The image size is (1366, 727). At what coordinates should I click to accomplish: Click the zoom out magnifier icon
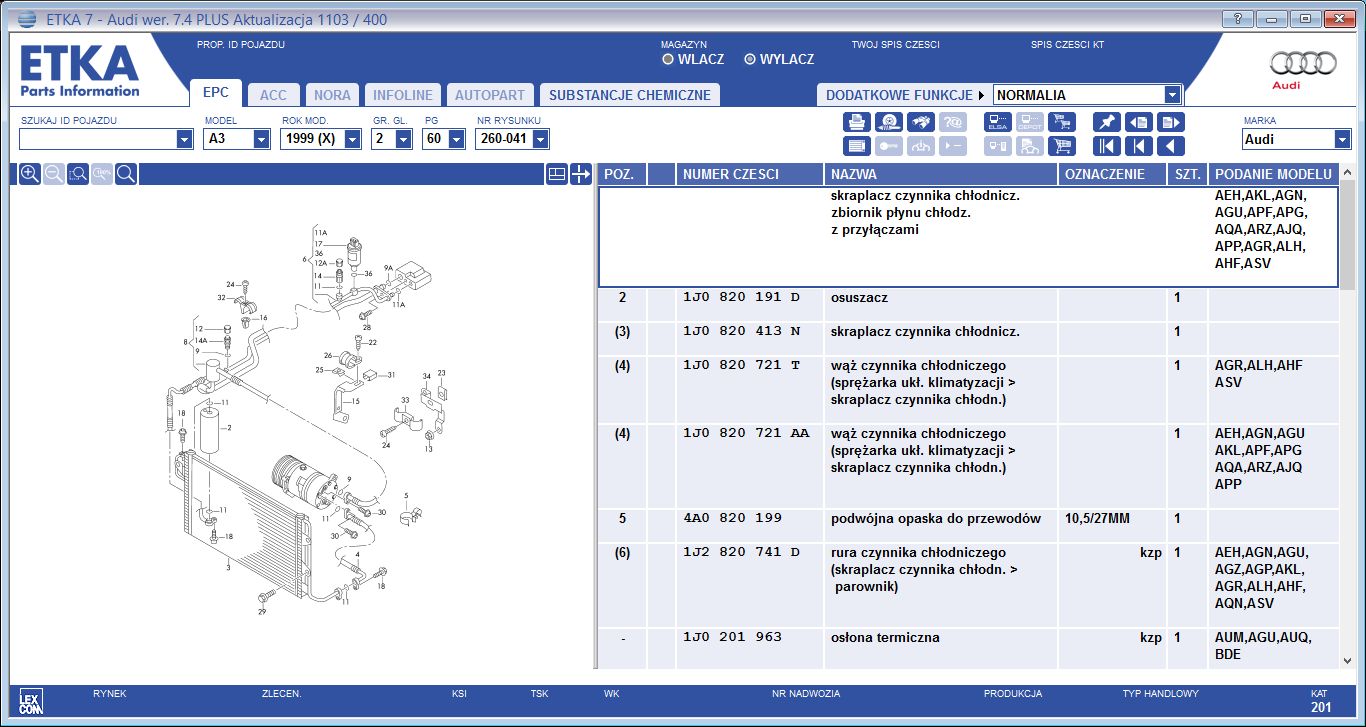[x=54, y=174]
